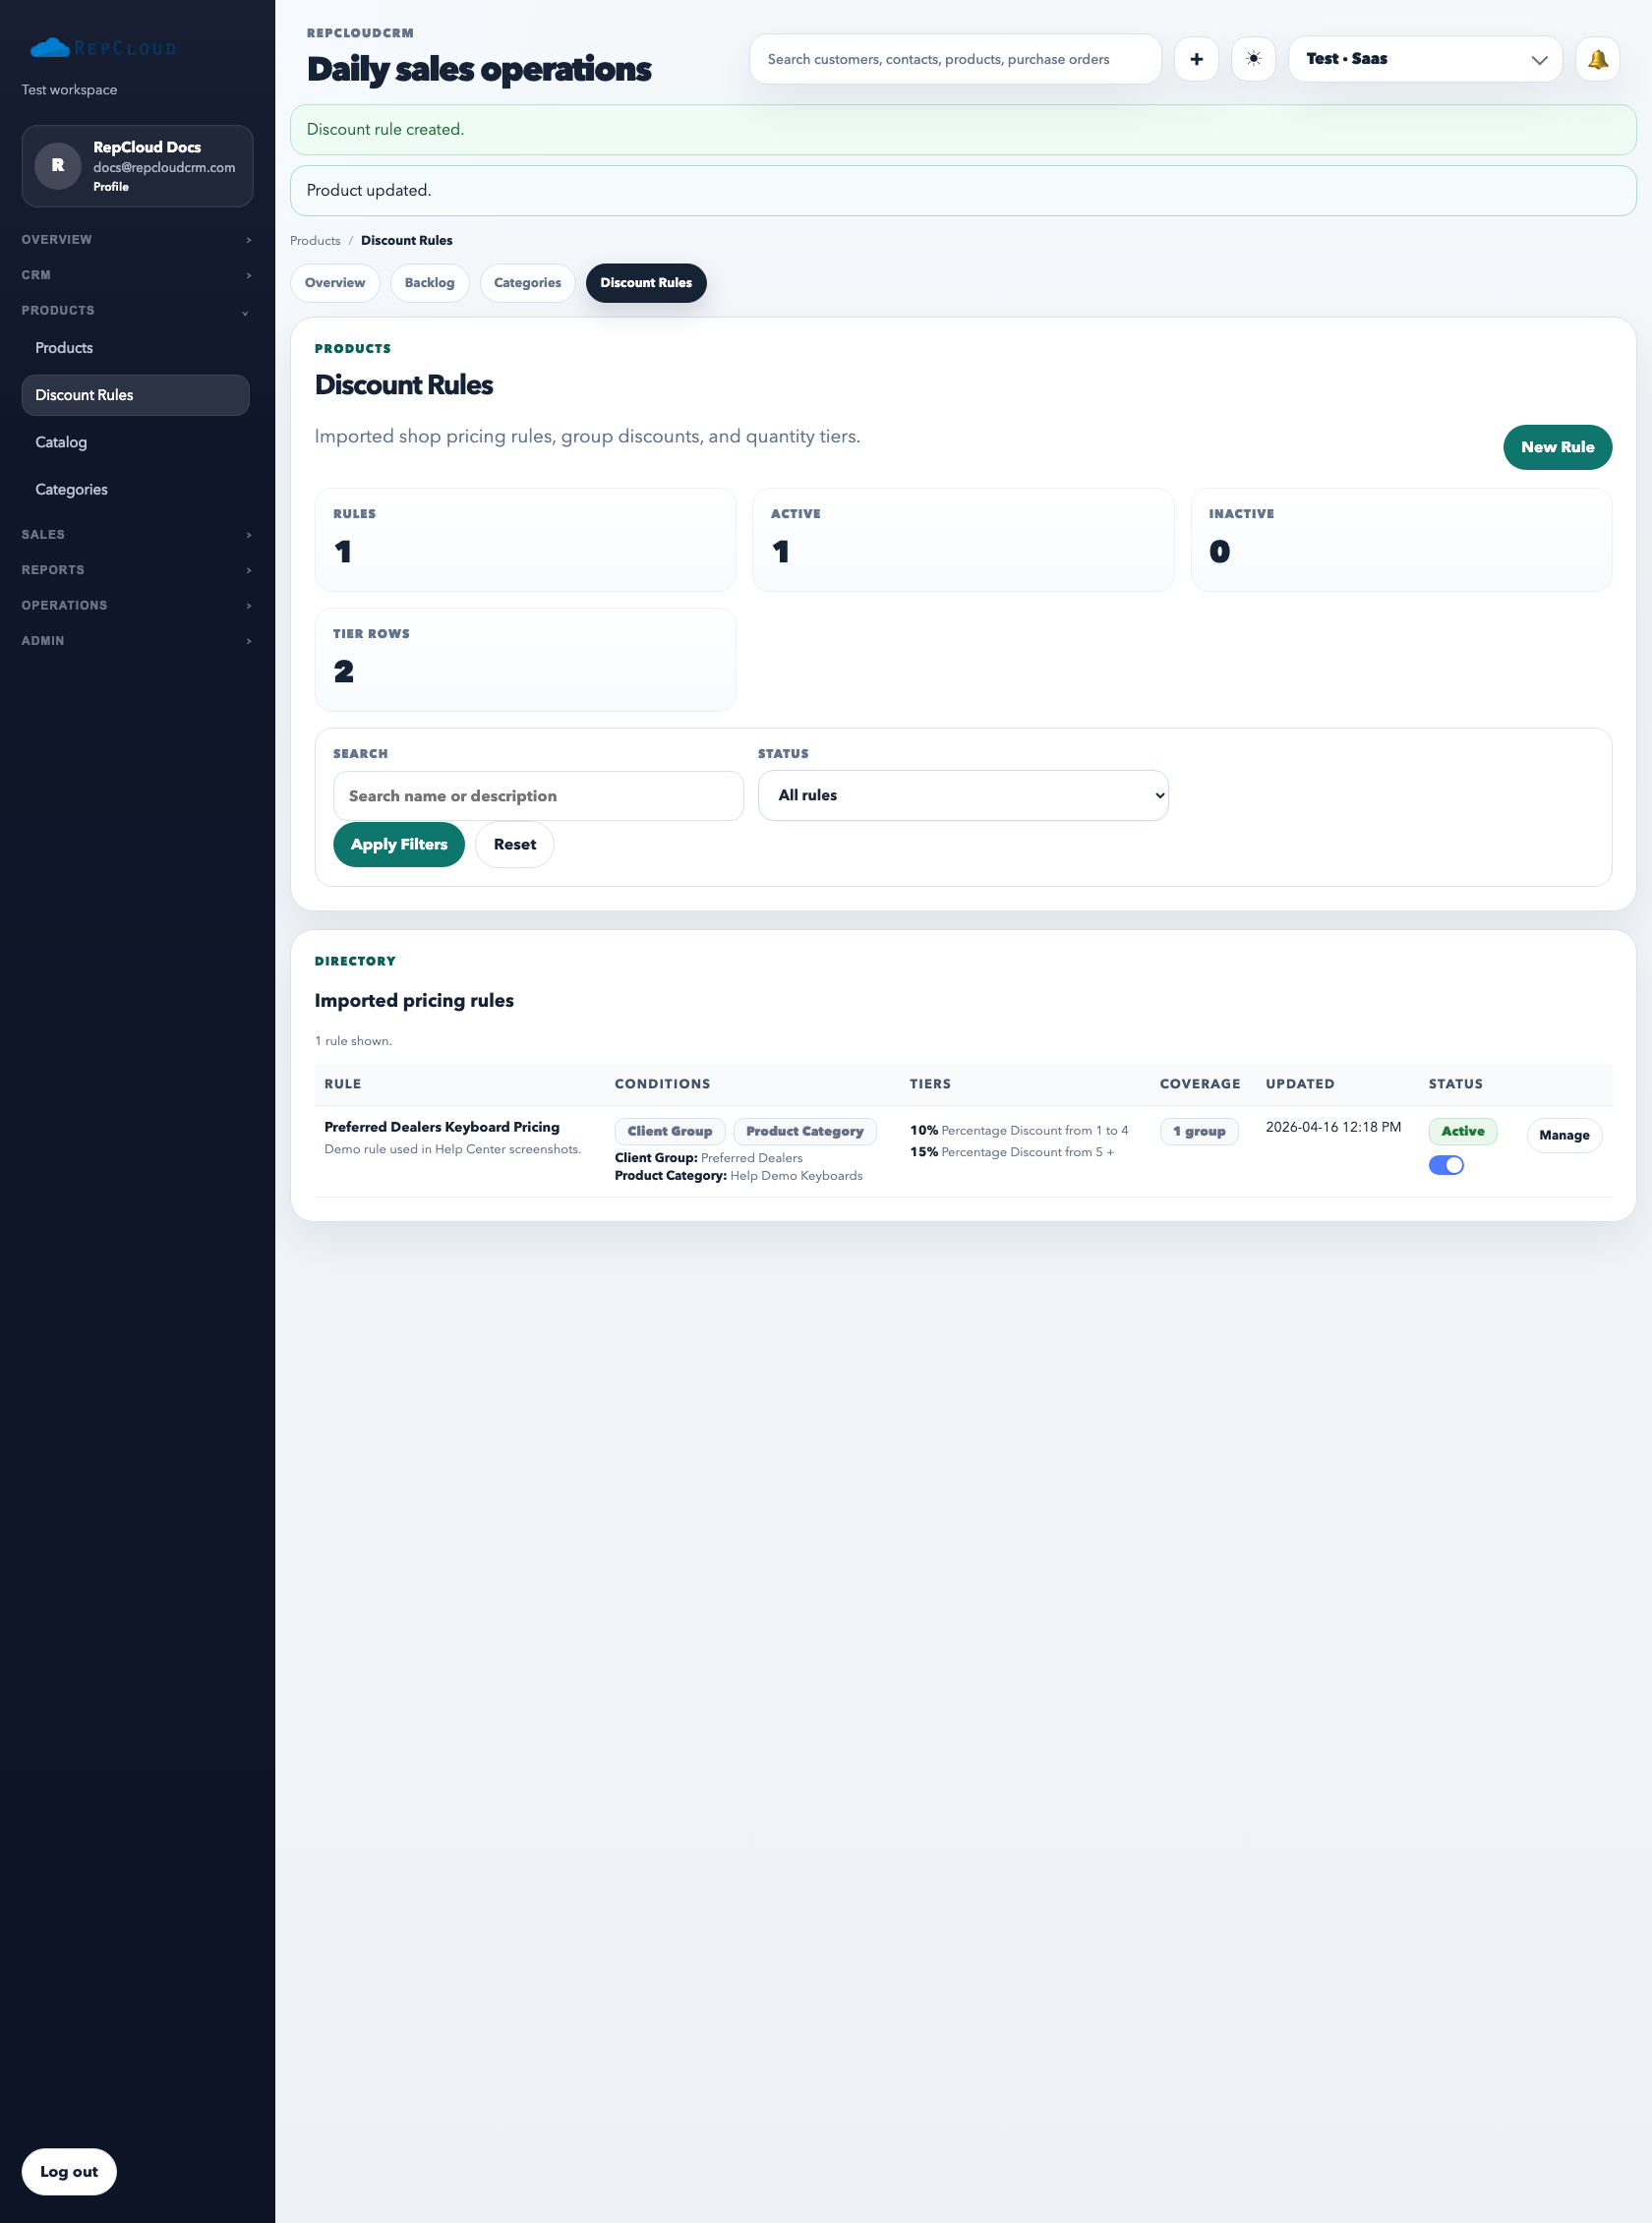Image resolution: width=1652 pixels, height=2223 pixels.
Task: Go to Products breadcrumb link
Action: (315, 241)
